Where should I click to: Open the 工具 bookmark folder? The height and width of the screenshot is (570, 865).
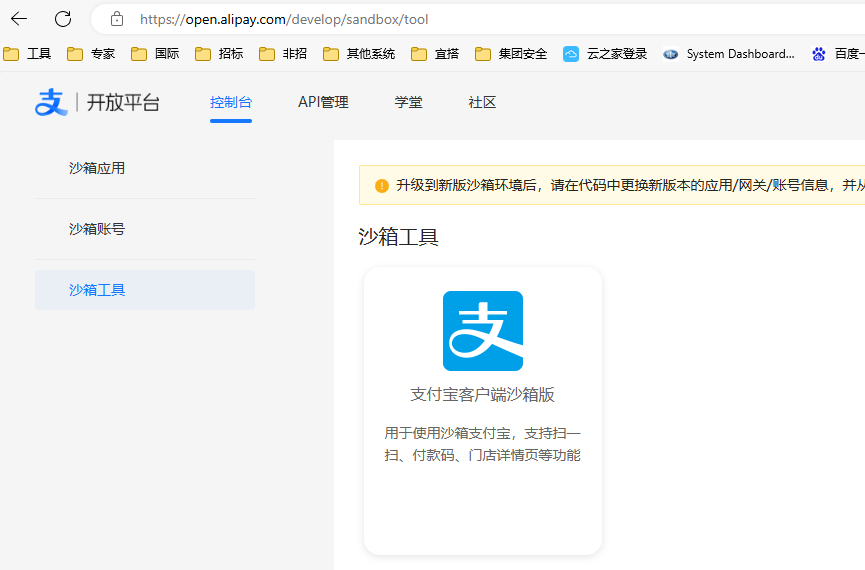(28, 54)
